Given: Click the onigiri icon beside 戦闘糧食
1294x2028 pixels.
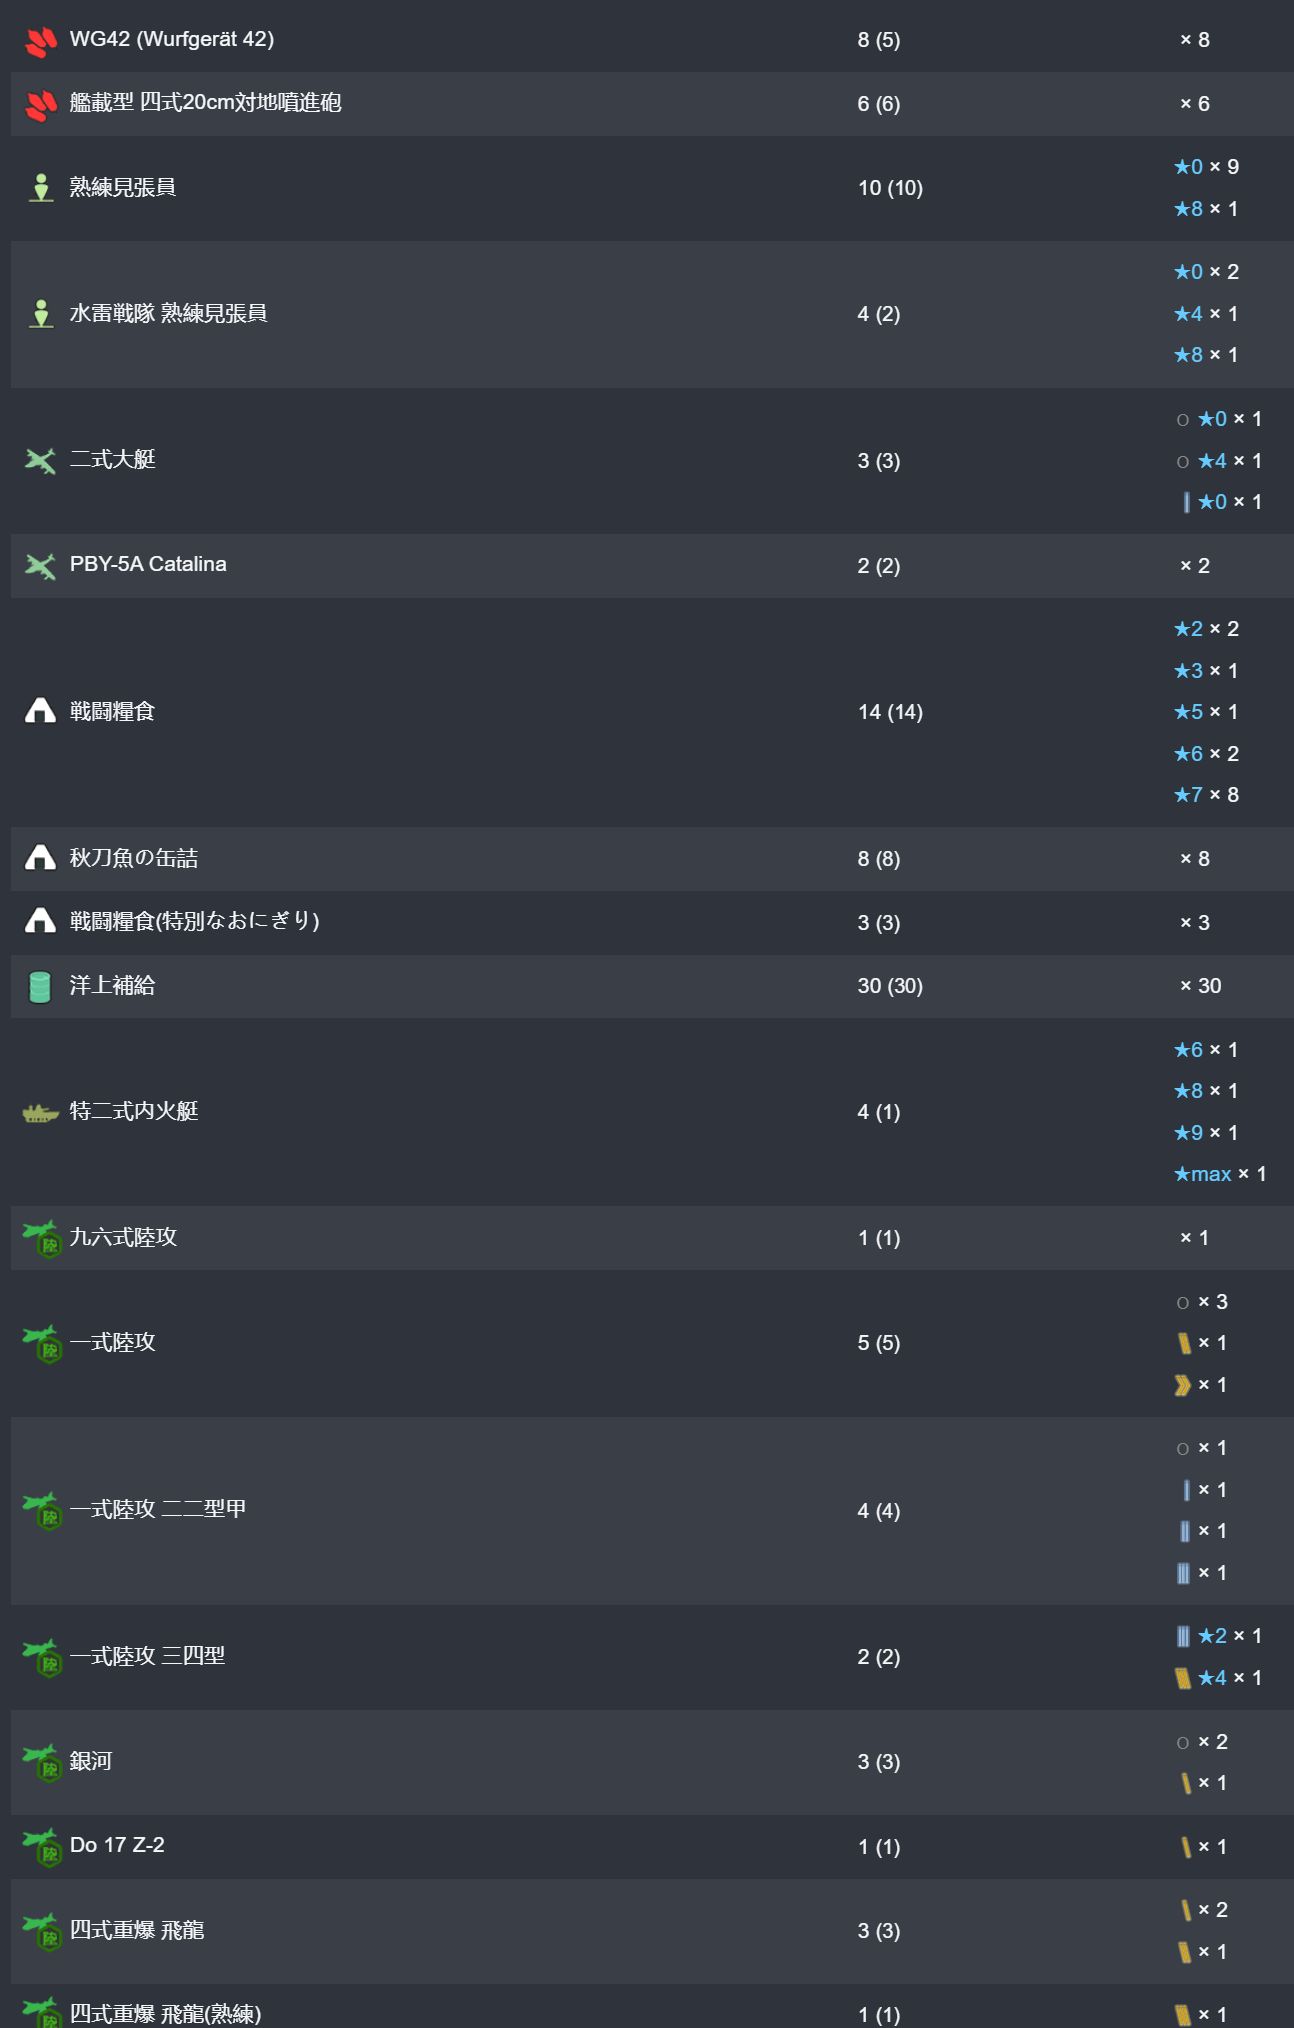Looking at the screenshot, I should point(40,711).
